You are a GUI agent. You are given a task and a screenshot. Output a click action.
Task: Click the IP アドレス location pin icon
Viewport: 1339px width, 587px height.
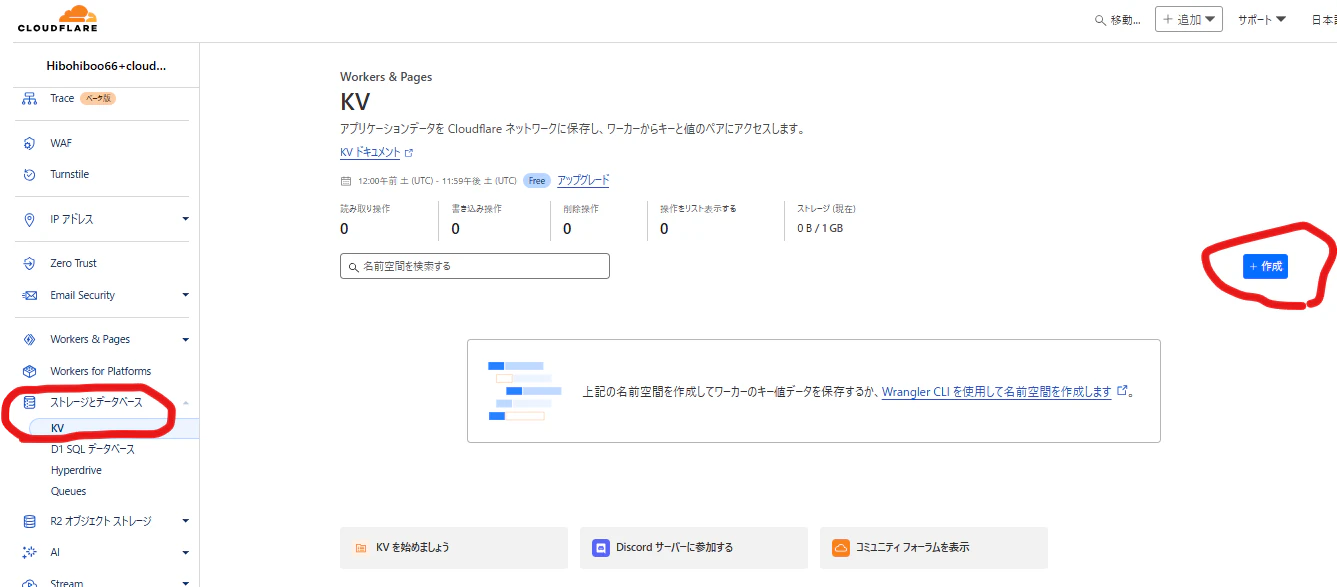pyautogui.click(x=29, y=219)
